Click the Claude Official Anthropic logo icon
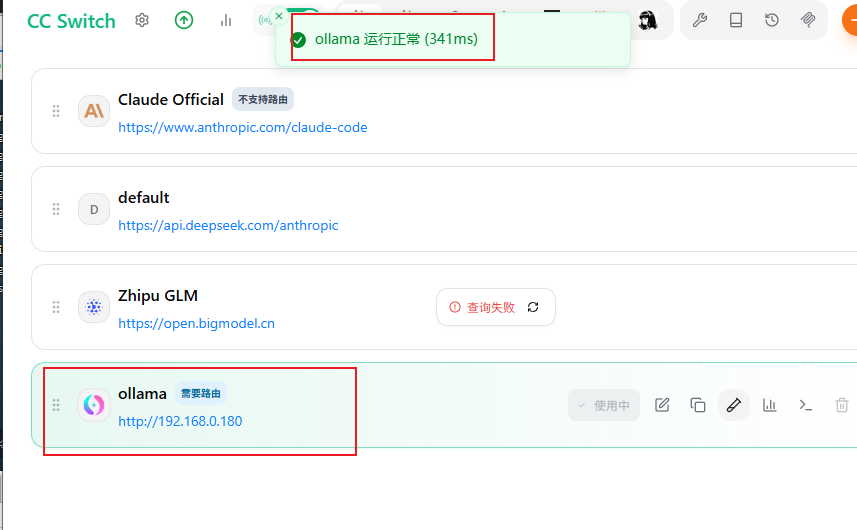 click(94, 111)
